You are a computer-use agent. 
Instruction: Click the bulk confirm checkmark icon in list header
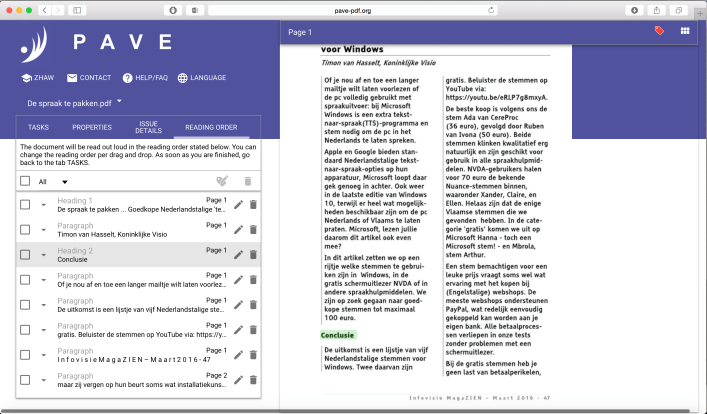[x=222, y=181]
